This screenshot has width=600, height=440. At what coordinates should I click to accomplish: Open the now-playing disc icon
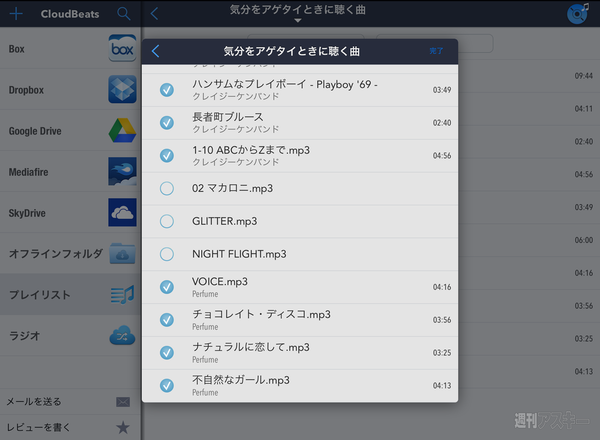pos(578,14)
